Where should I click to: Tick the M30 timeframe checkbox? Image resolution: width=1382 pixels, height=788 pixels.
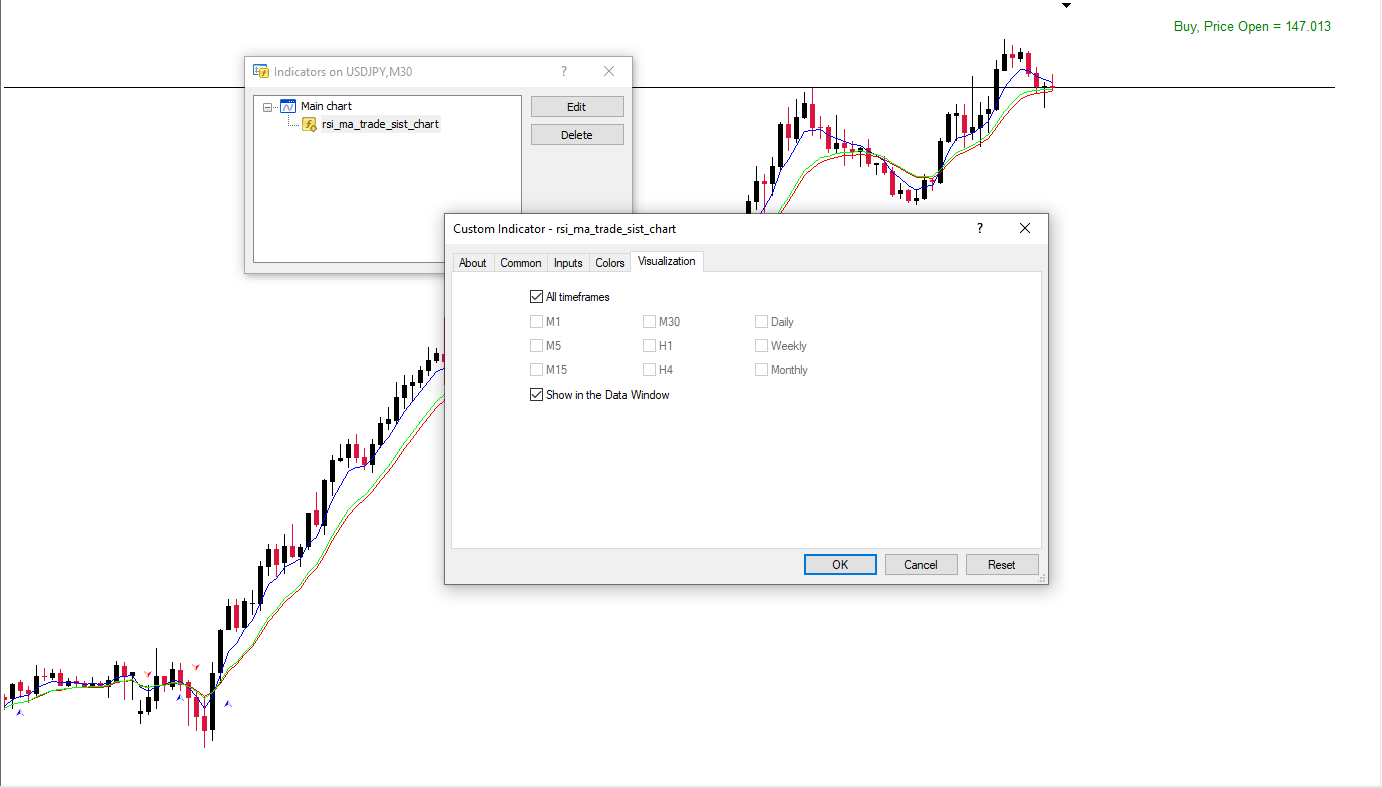649,322
